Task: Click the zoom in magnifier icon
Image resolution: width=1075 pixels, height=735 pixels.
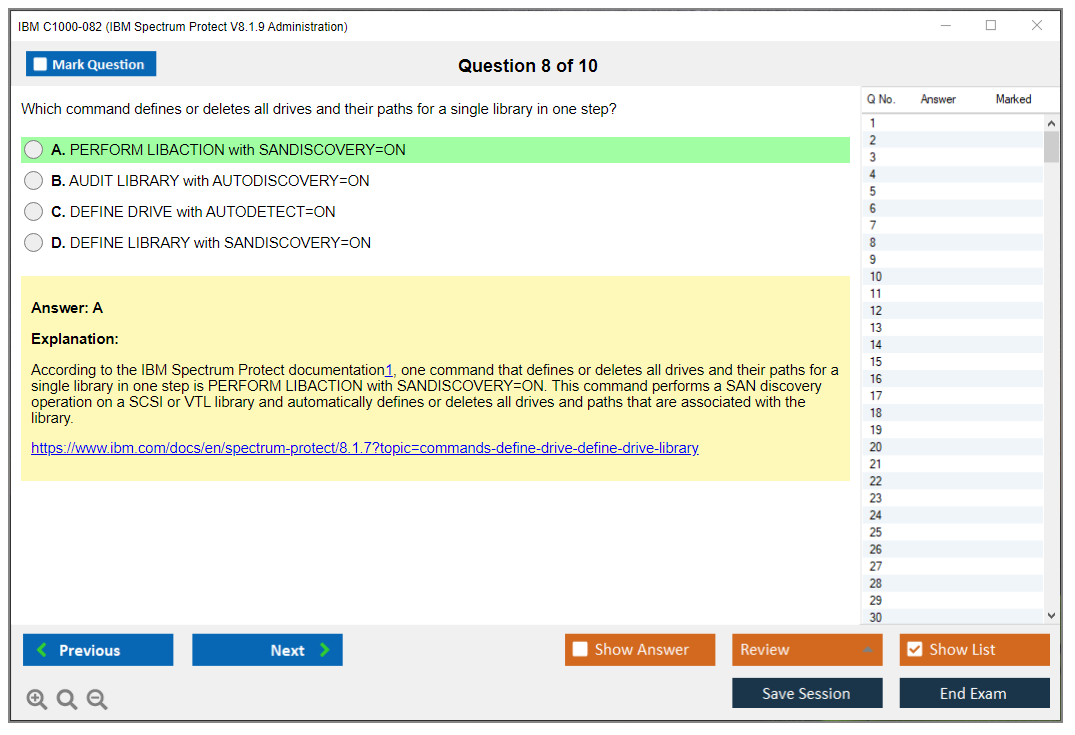Action: point(37,700)
